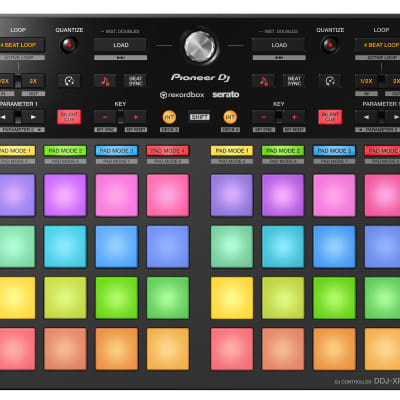Image resolution: width=400 pixels, height=400 pixels.
Task: Hit pink pad below right deck PAD MODE 3
Action: click(x=334, y=195)
